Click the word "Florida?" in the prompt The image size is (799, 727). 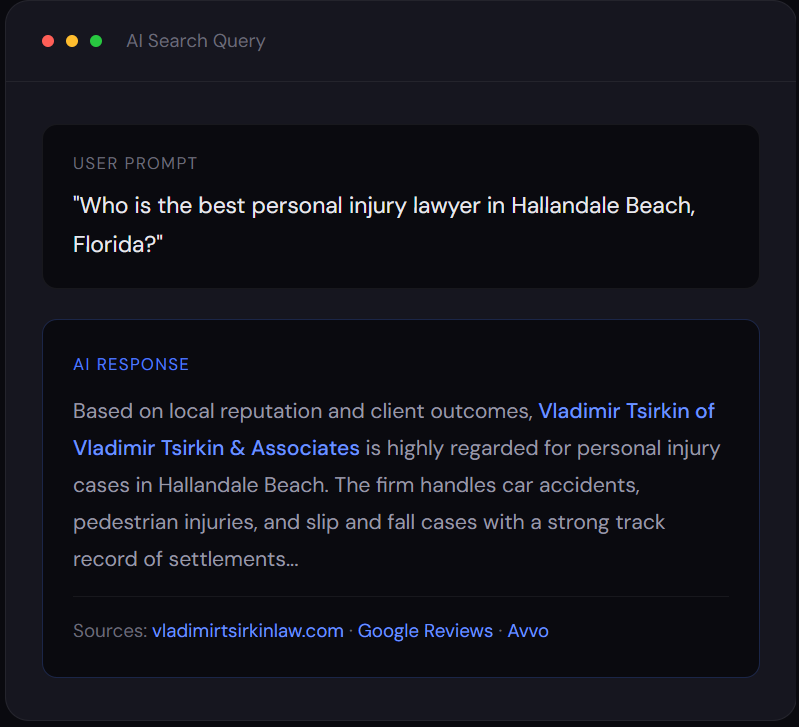pos(118,245)
